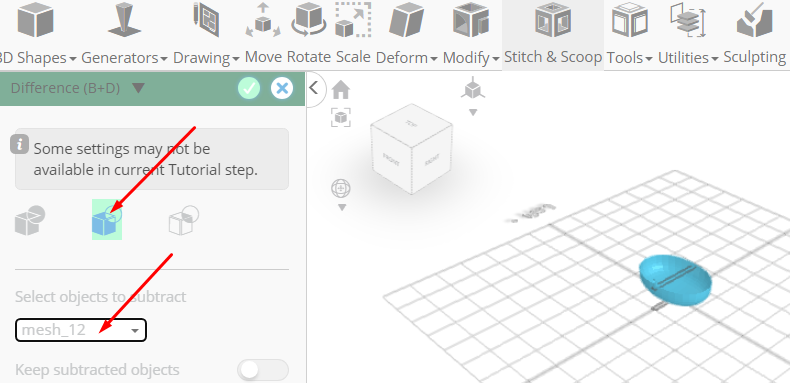Cancel Difference with the blue X
790x383 pixels.
coord(282,88)
